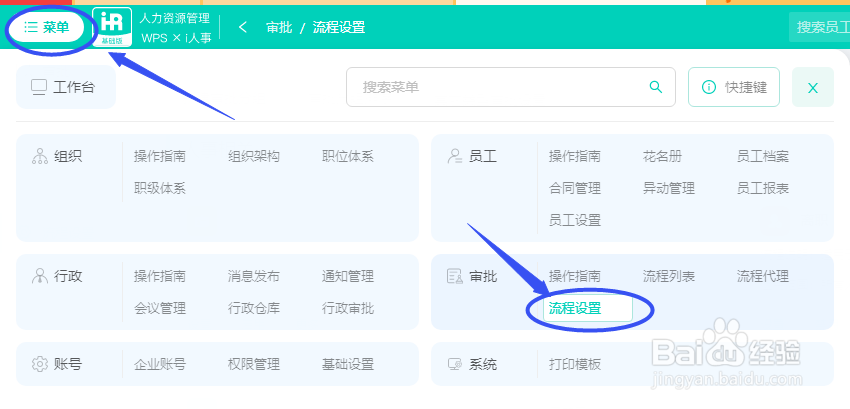Open the 花名册 roster menu item
Image resolution: width=850 pixels, height=409 pixels.
pos(662,156)
